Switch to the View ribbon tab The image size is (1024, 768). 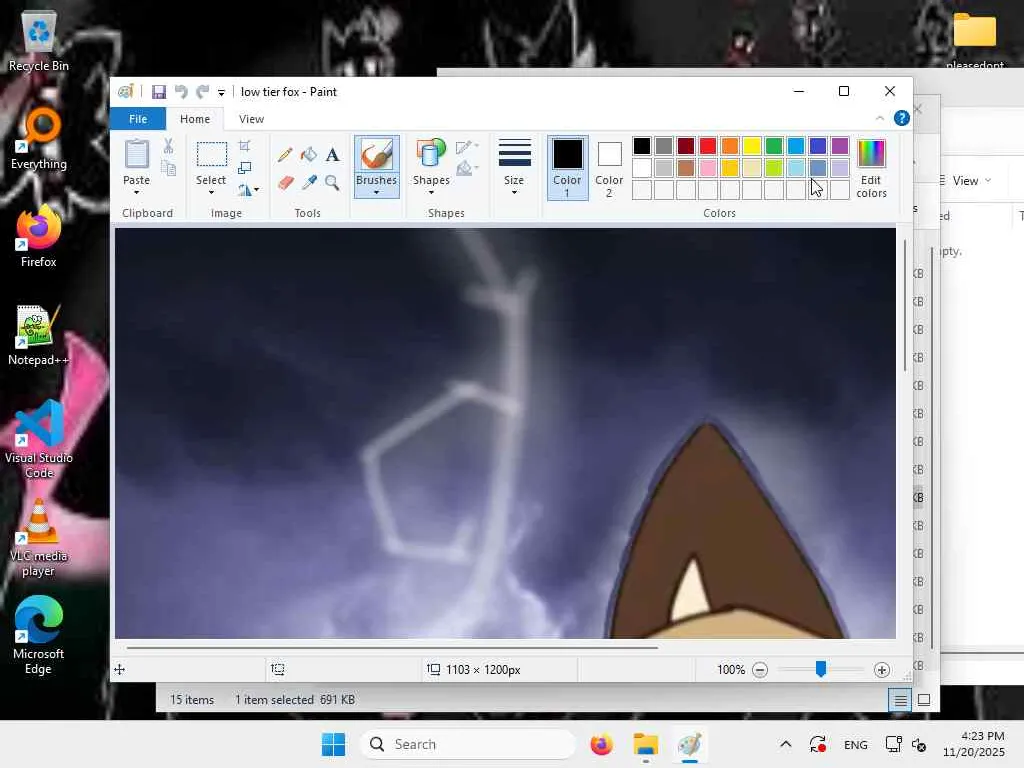click(x=251, y=119)
